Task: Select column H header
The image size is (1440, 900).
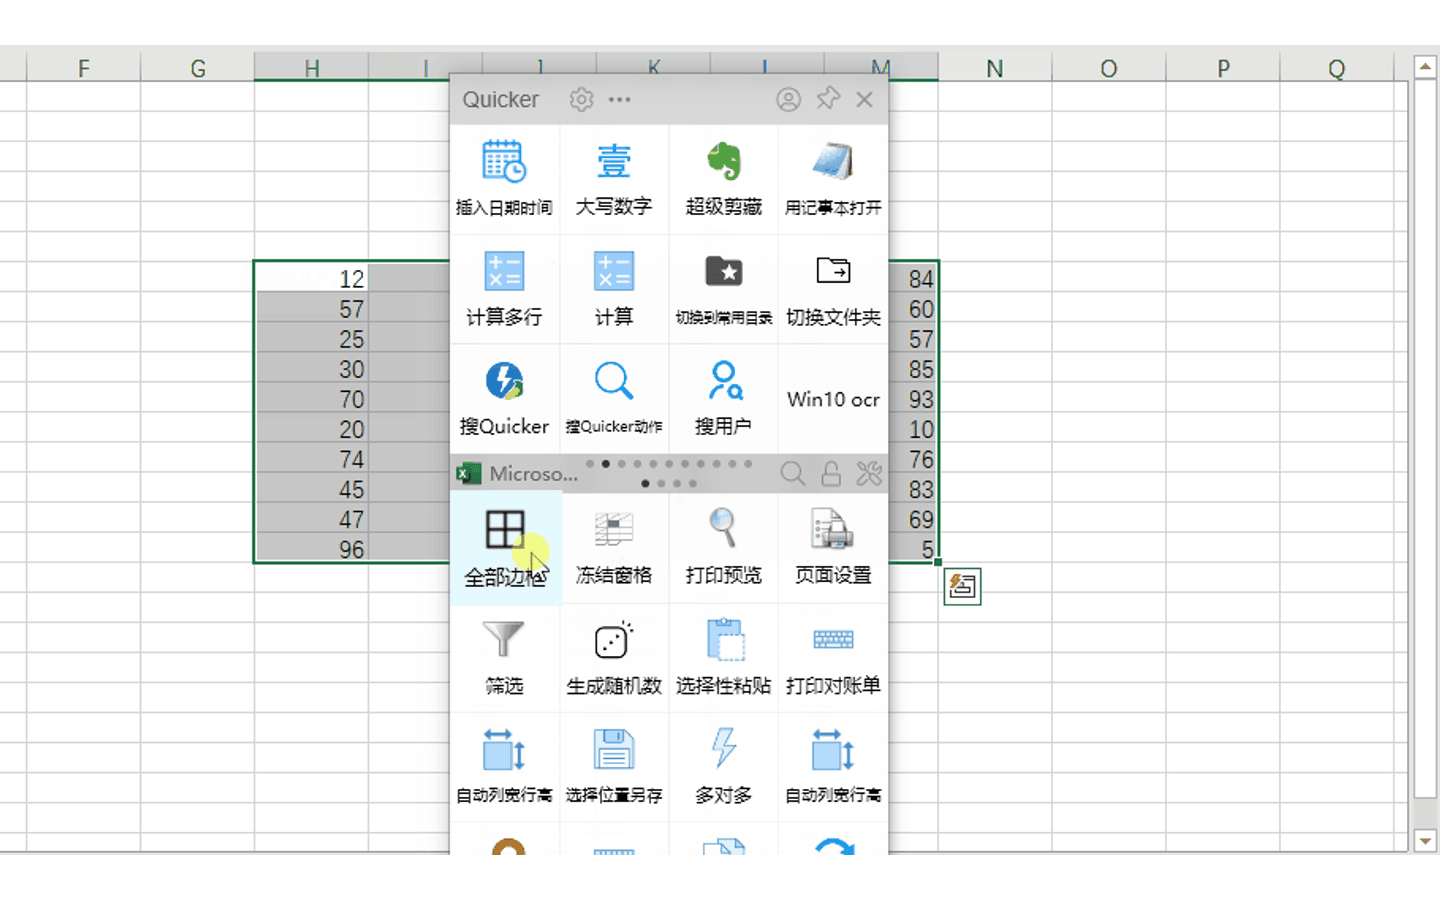Action: [x=311, y=68]
